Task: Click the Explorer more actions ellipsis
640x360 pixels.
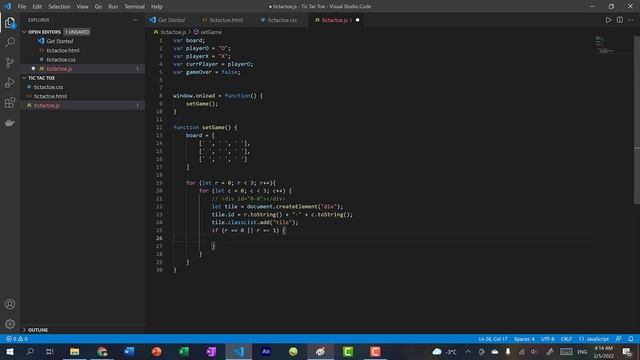Action: pos(136,20)
